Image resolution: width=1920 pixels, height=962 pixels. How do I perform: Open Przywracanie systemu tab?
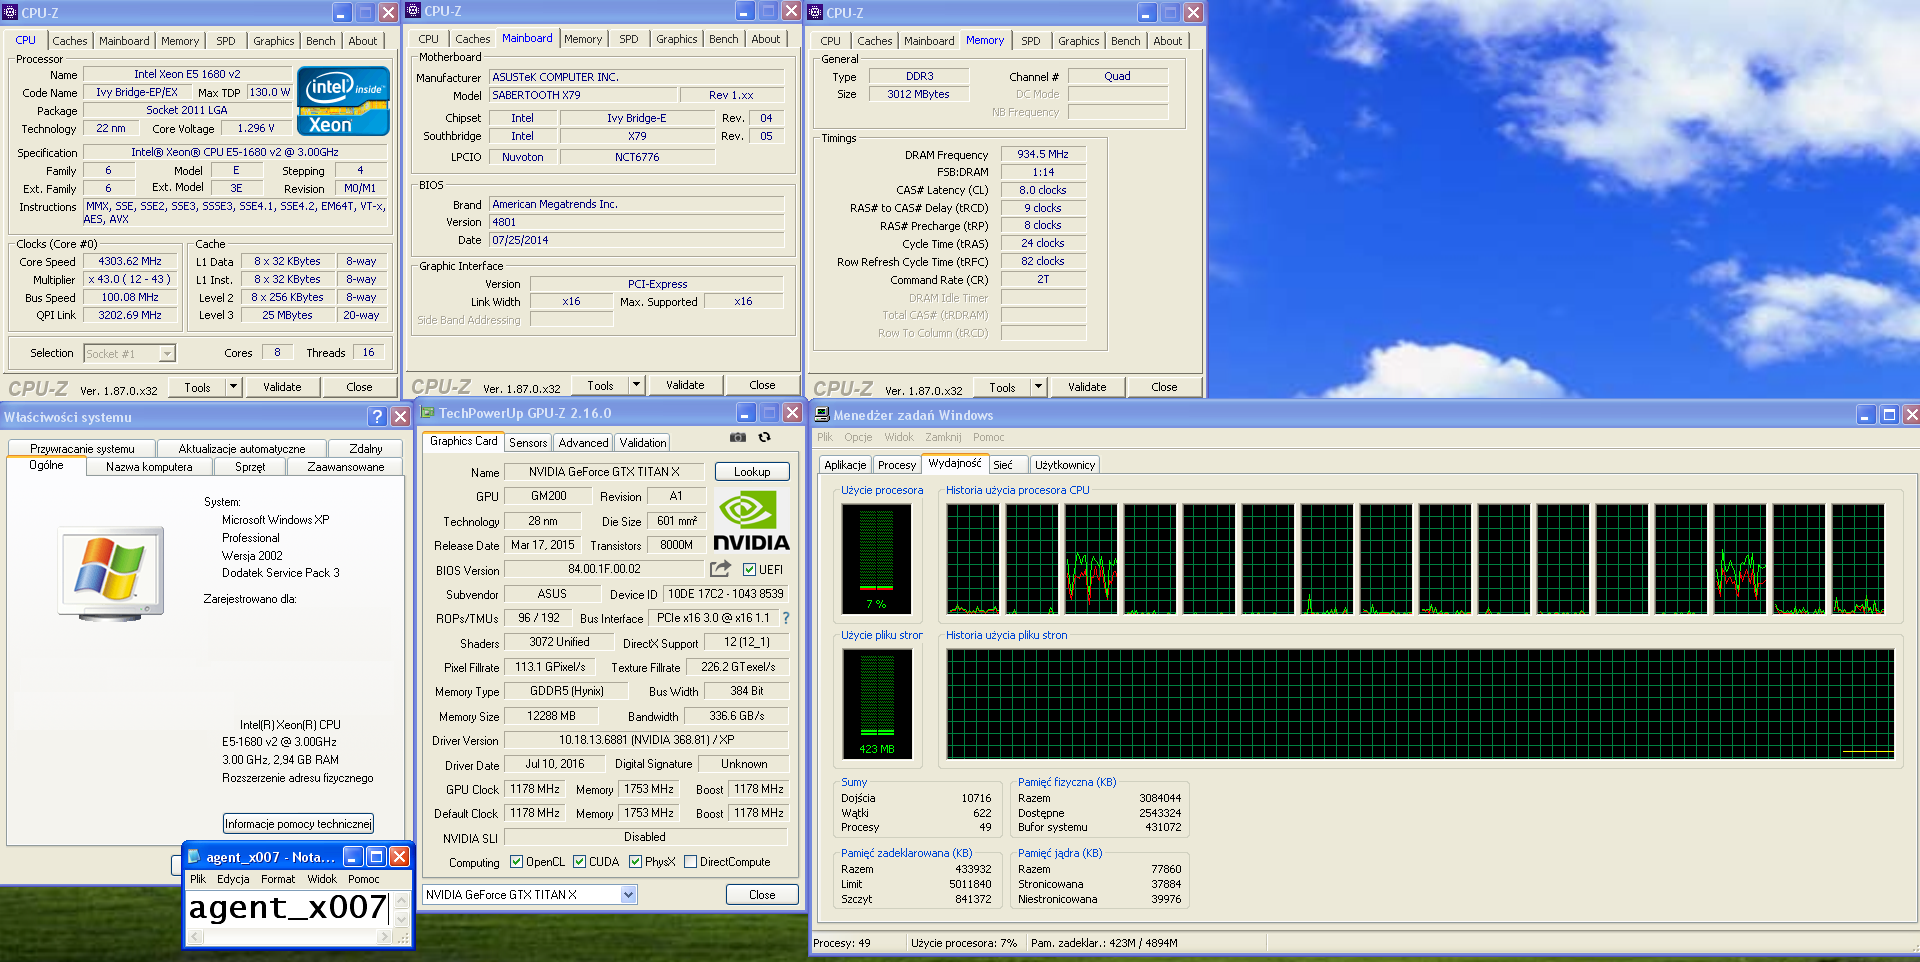(x=82, y=449)
